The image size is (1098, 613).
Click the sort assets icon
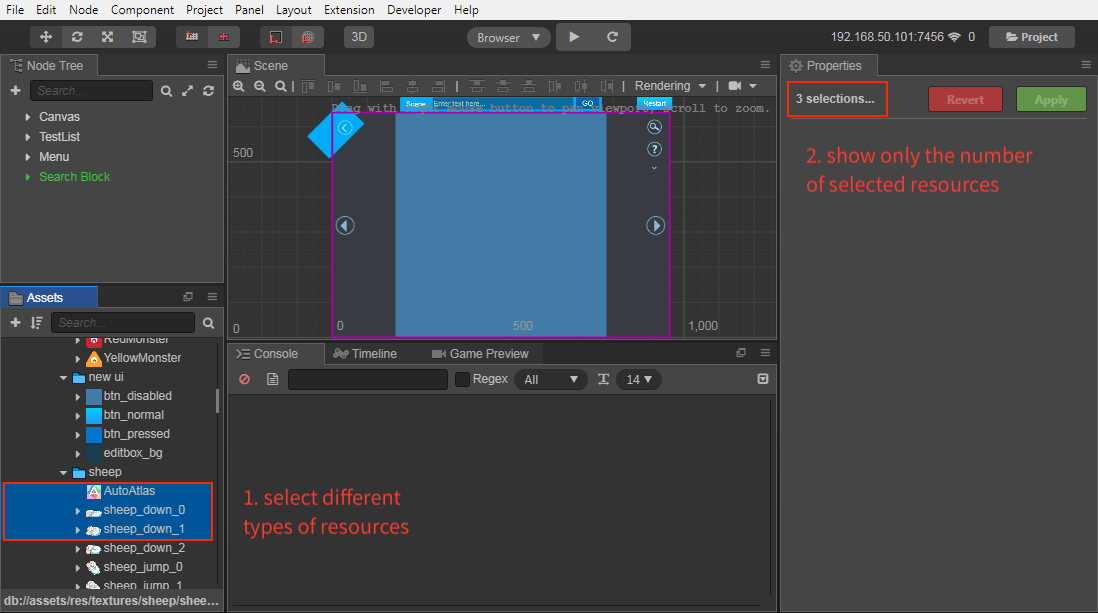[x=37, y=323]
